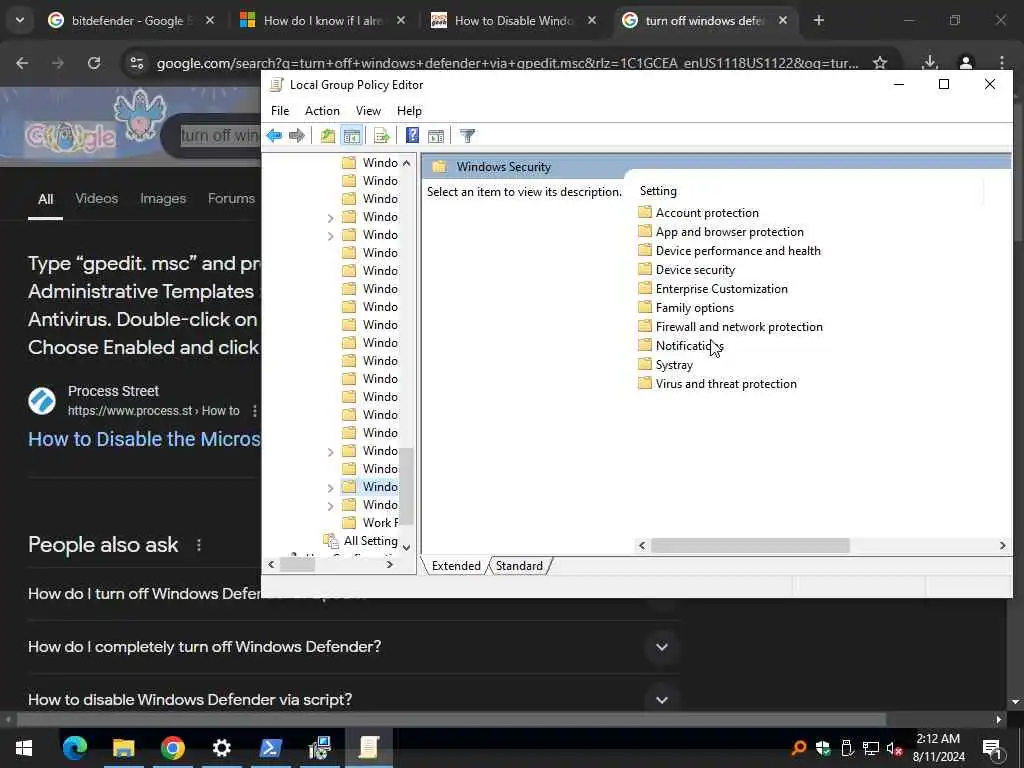Select the Device security folder
This screenshot has height=768, width=1024.
coord(686,270)
